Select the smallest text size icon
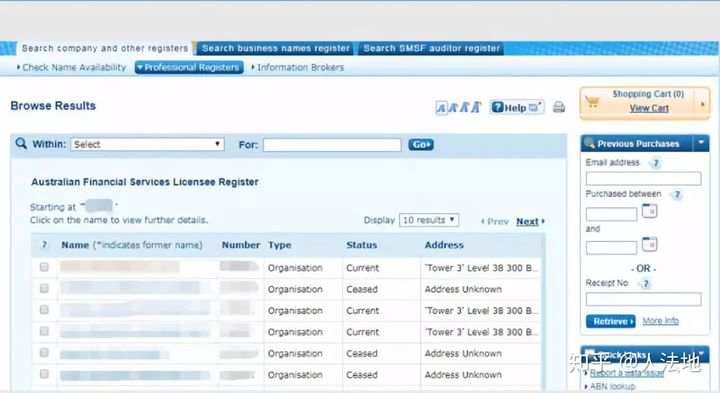Image resolution: width=720 pixels, height=393 pixels. tap(441, 108)
